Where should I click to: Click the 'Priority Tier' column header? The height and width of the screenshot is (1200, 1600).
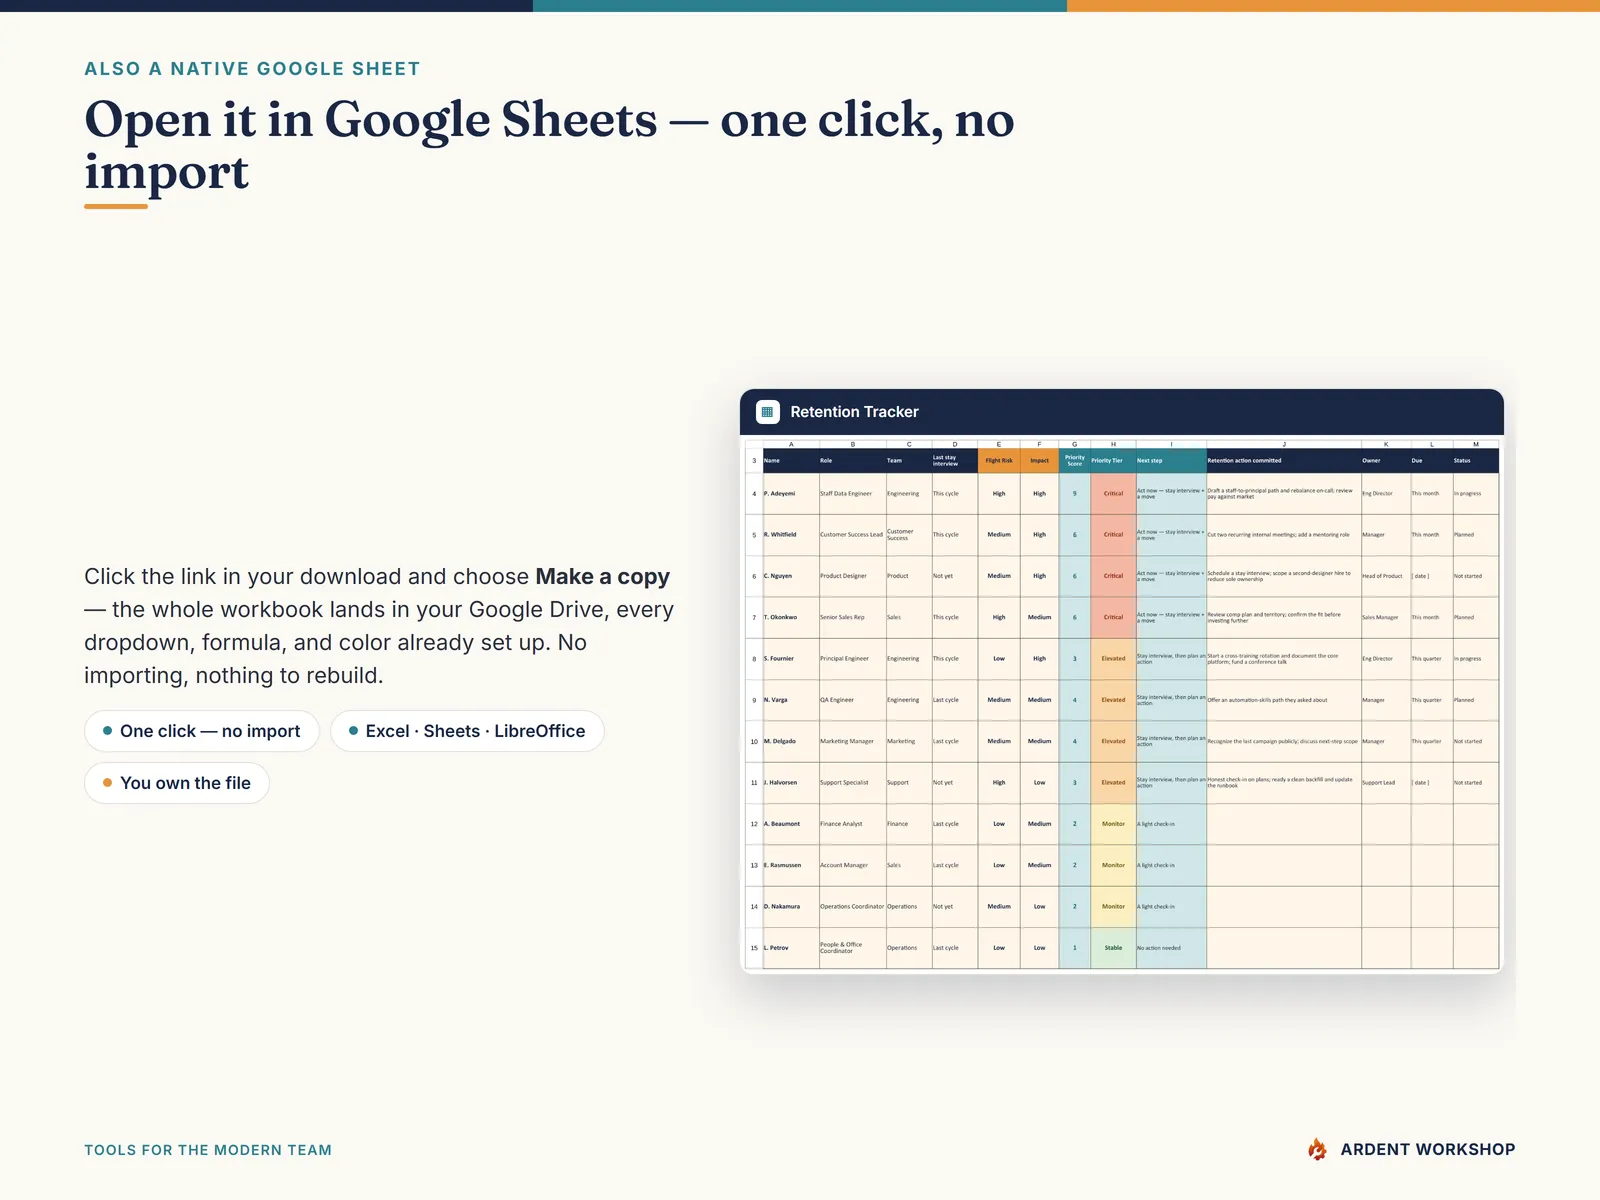[x=1113, y=461]
